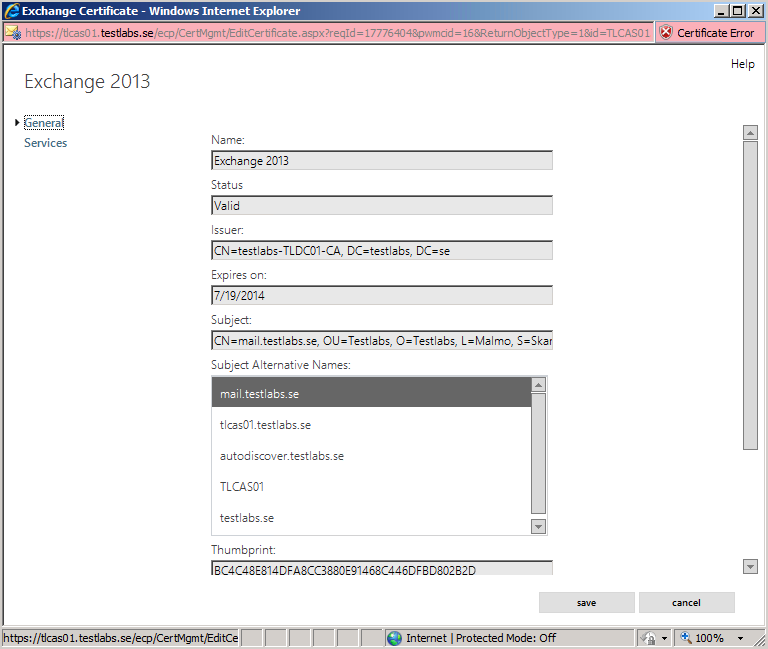Click the expander arrow beside General

17,122
